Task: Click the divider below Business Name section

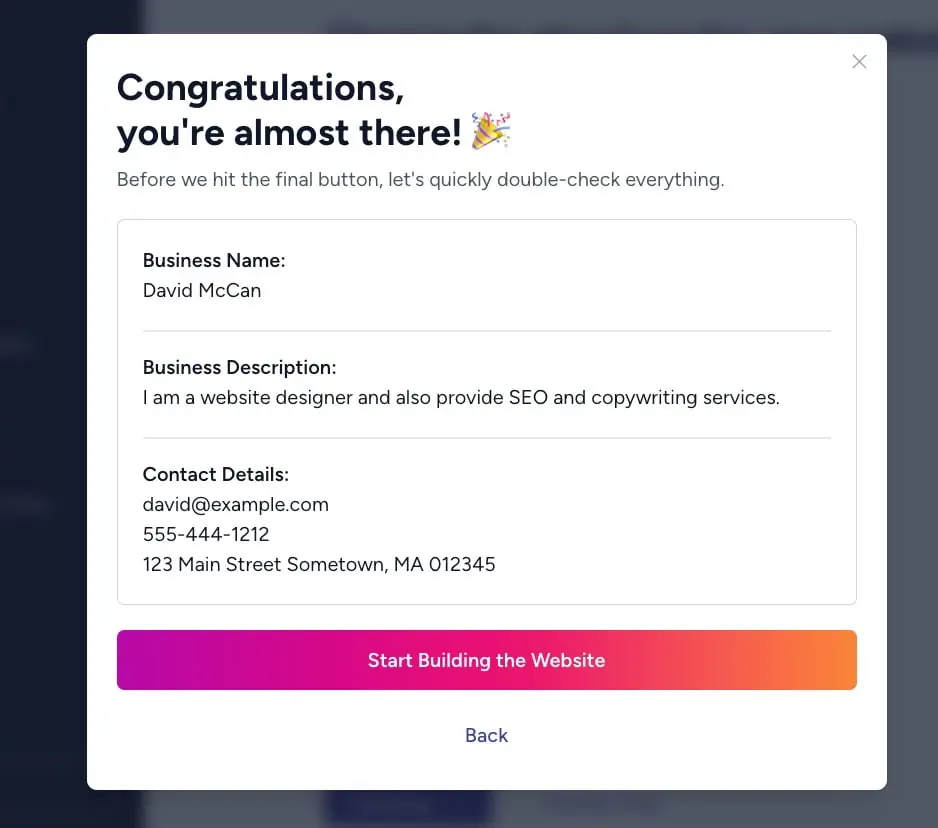Action: tap(486, 330)
